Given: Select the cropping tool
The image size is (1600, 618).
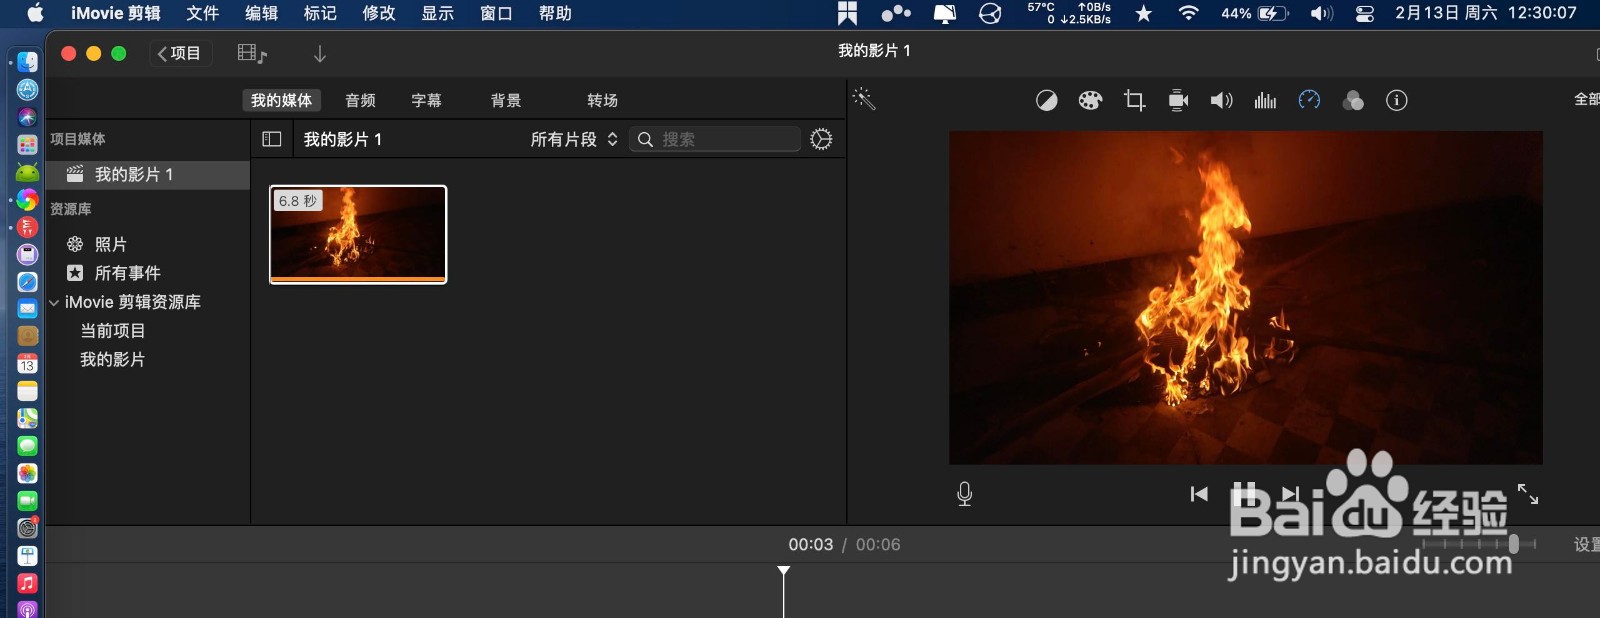Looking at the screenshot, I should click(1134, 100).
